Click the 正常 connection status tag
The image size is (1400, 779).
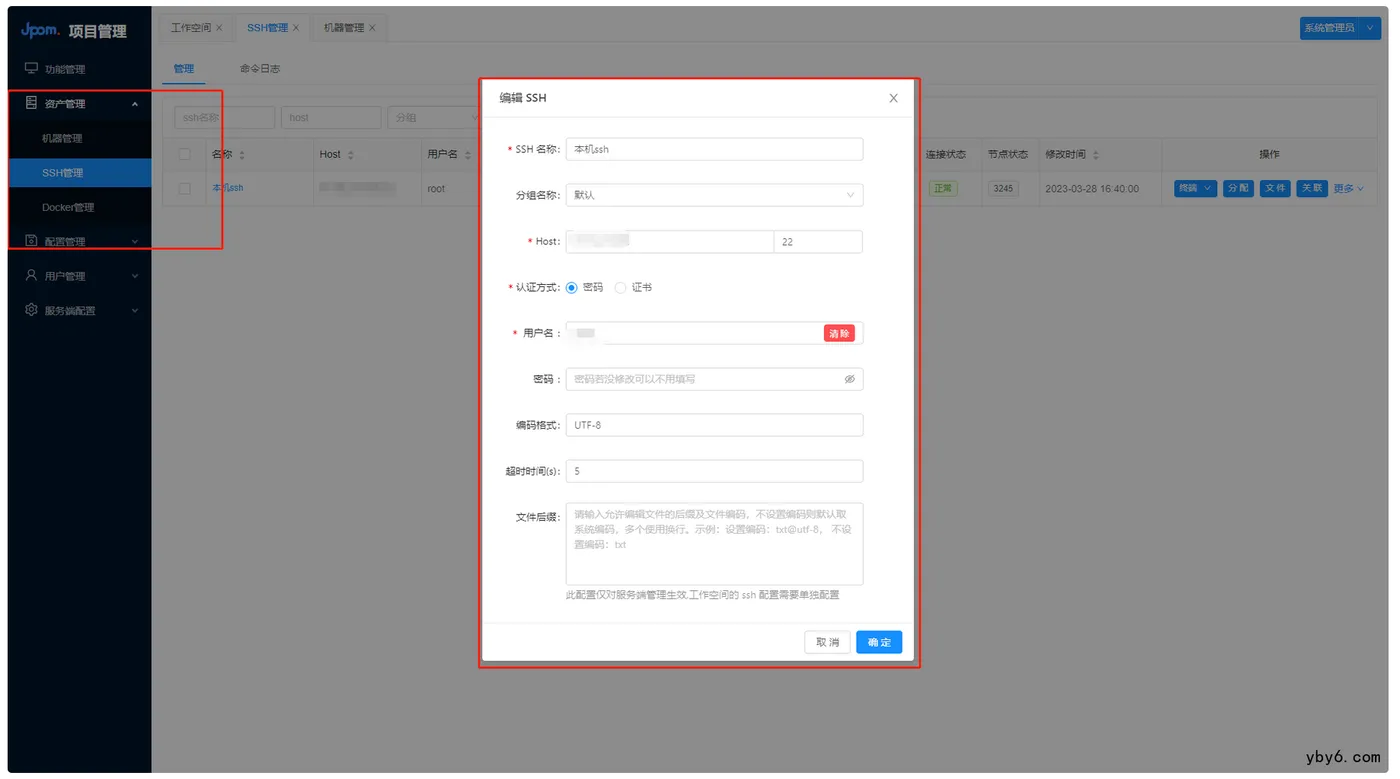(x=943, y=188)
